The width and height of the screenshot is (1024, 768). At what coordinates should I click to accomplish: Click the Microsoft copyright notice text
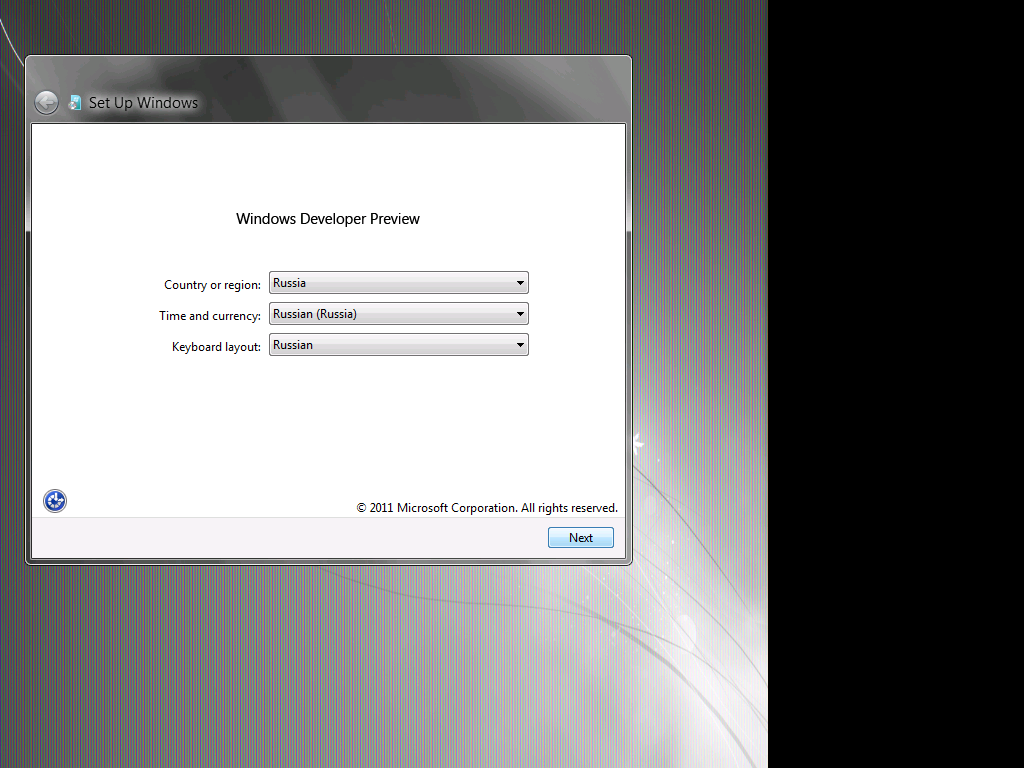coord(487,507)
